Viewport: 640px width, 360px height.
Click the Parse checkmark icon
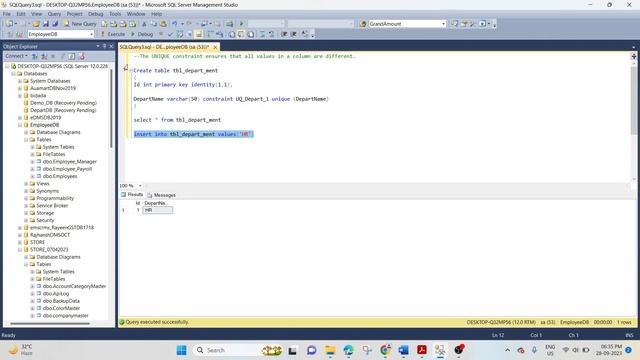[x=170, y=34]
